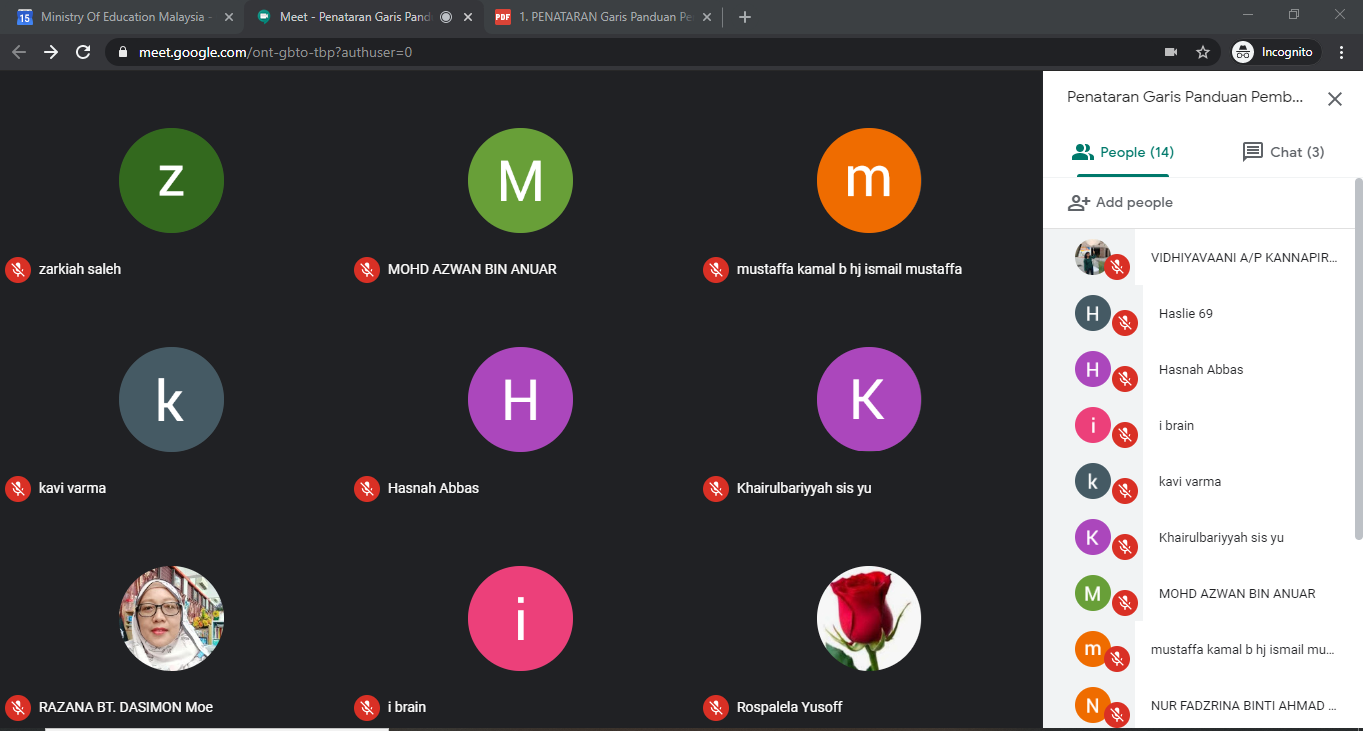The height and width of the screenshot is (731, 1363).
Task: Select i brain's pink avatar tile
Action: pos(520,619)
